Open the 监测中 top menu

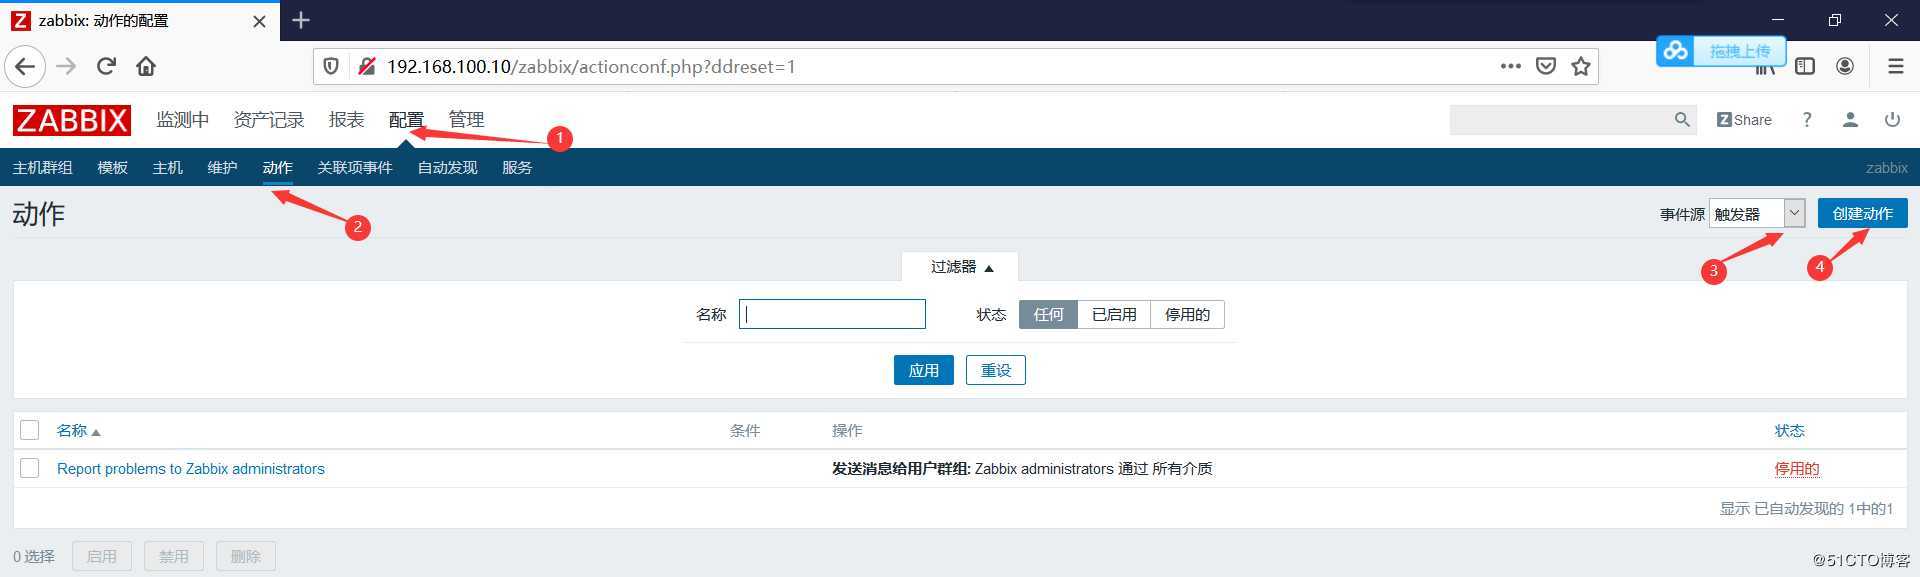pyautogui.click(x=182, y=120)
